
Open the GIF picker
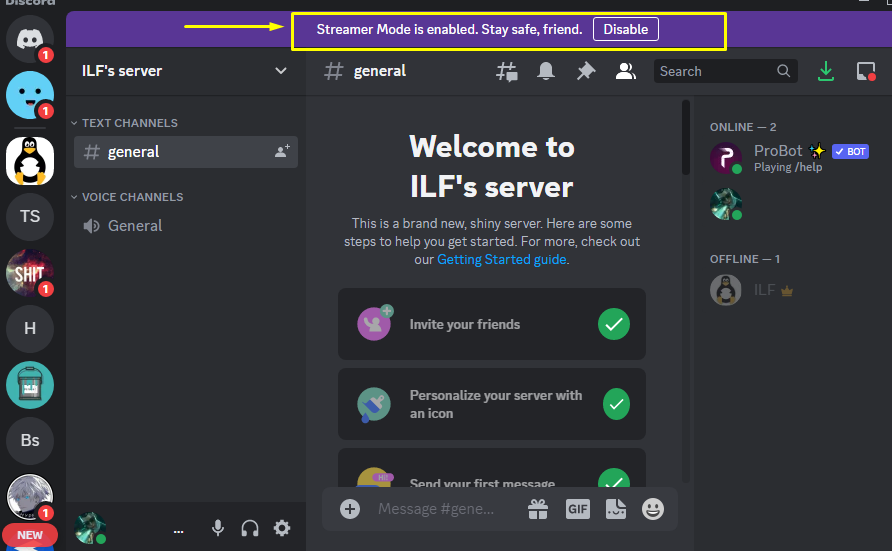tap(577, 509)
